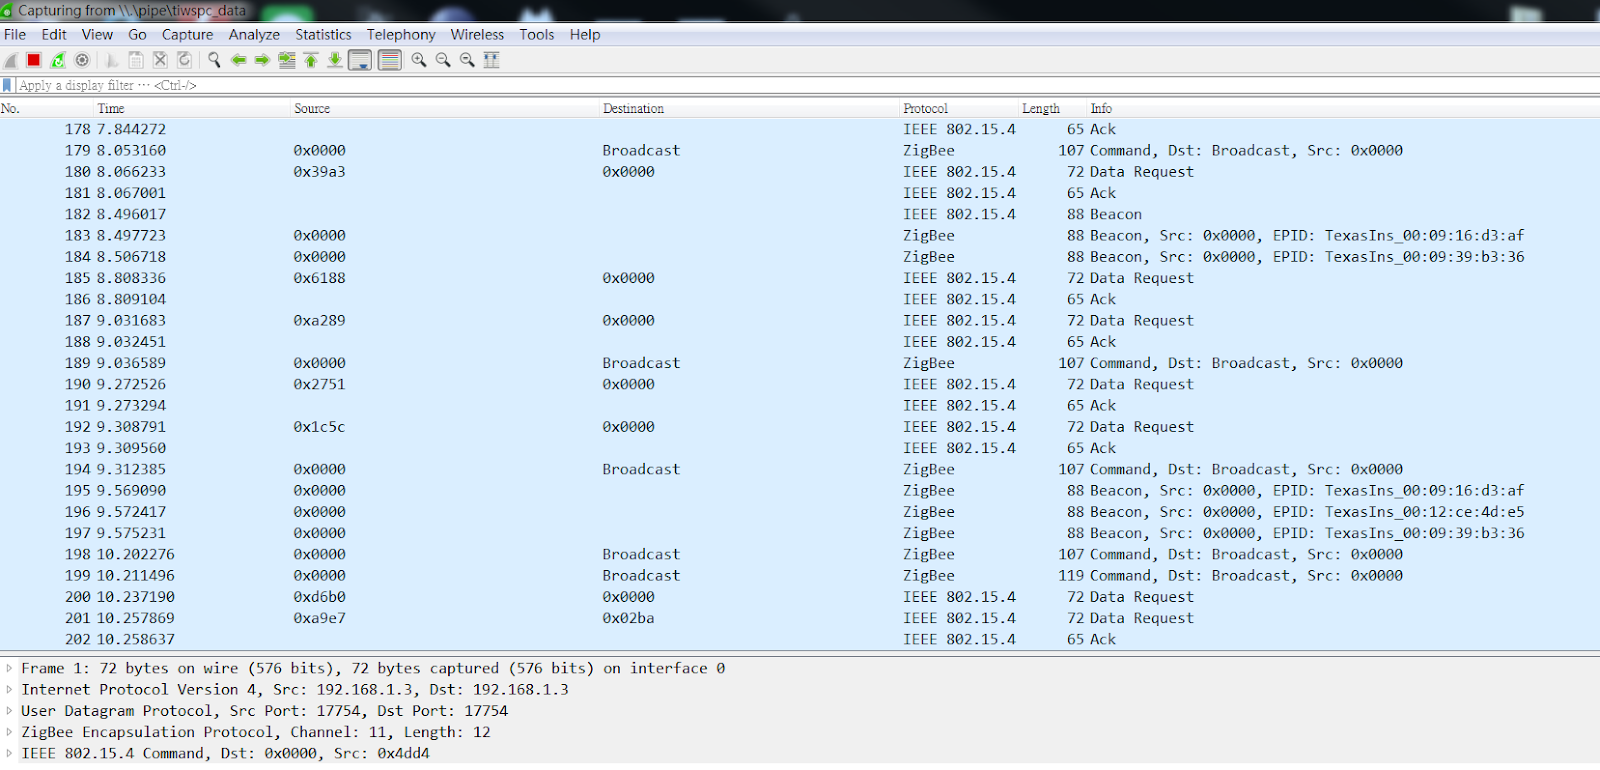
Task: Open Find Packet magnifier icon
Action: pos(214,60)
